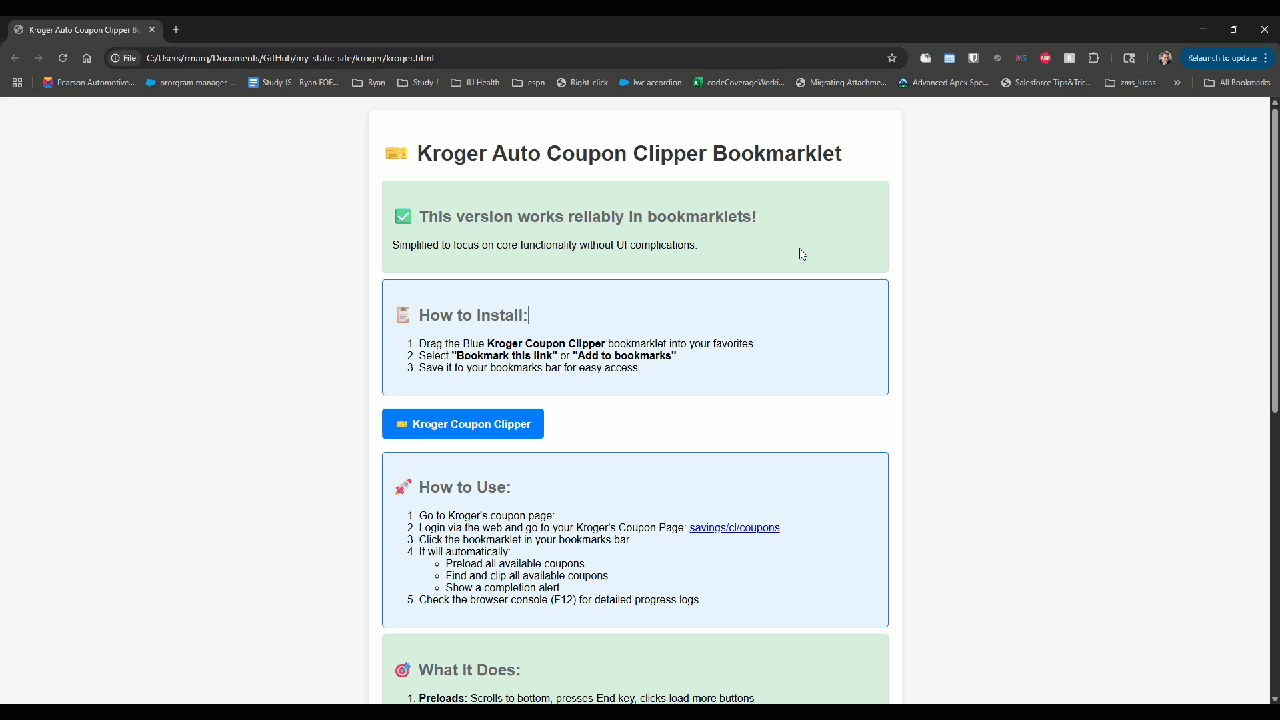1280x720 pixels.
Task: Open the espn bookmarks folder
Action: (528, 83)
